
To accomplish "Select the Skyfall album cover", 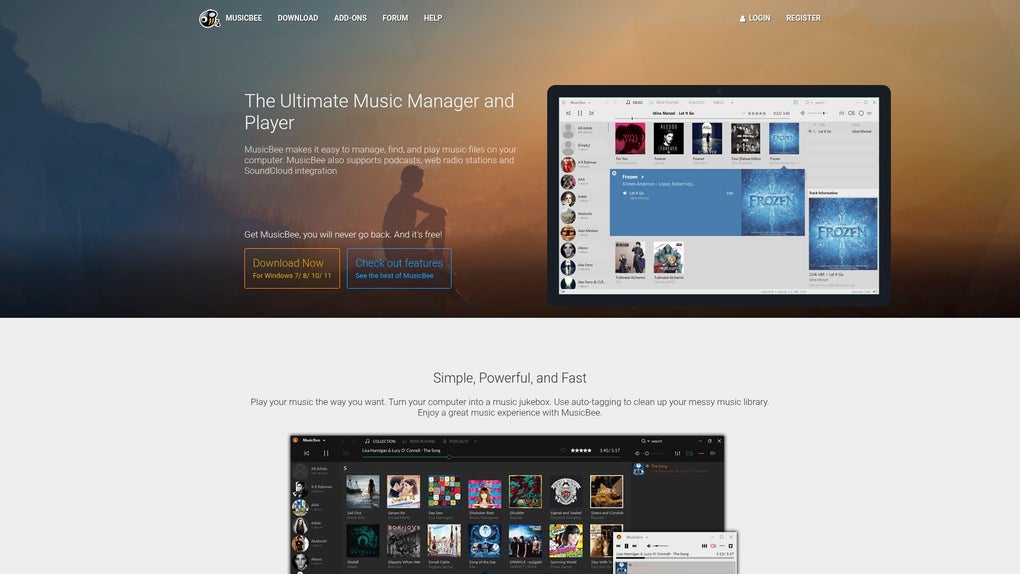I will pos(362,540).
